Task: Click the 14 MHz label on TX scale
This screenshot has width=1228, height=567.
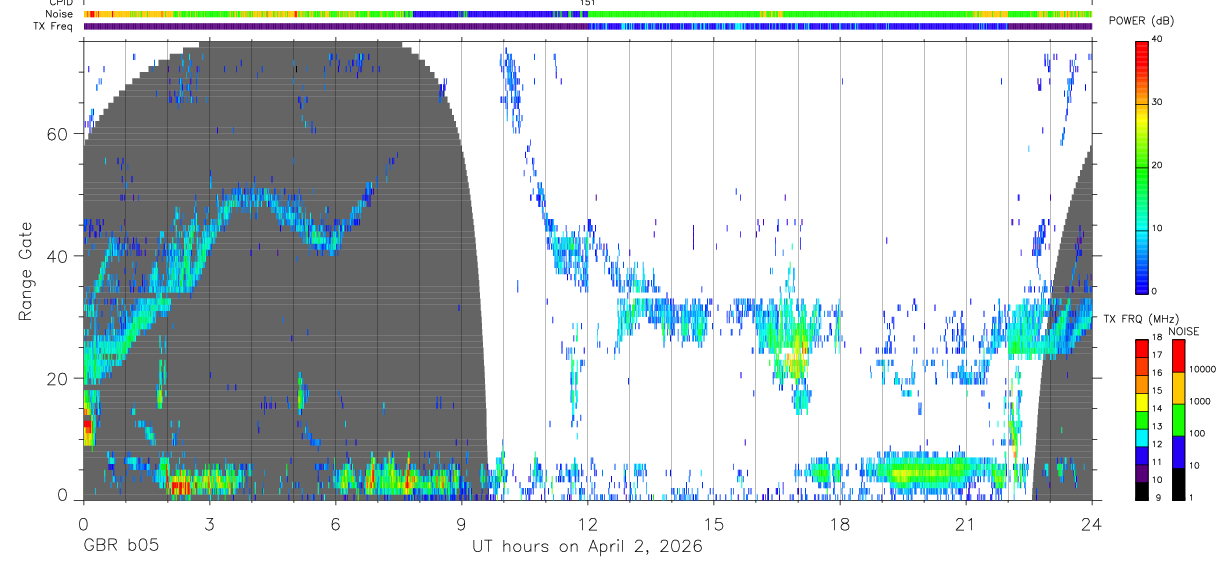Action: (x=1157, y=409)
